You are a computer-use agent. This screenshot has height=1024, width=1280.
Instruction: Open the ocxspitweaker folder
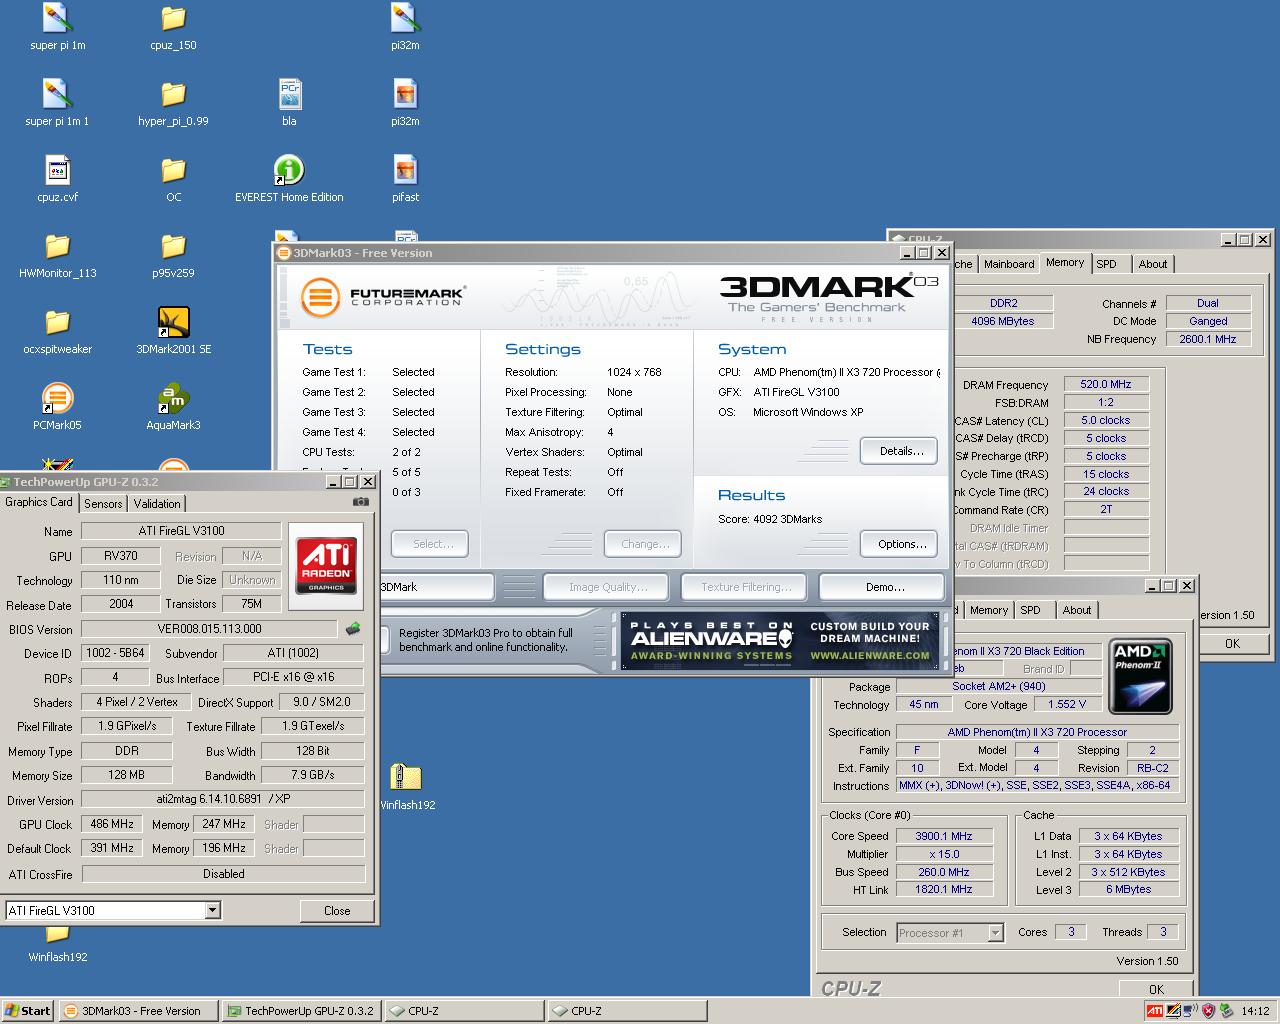point(57,324)
